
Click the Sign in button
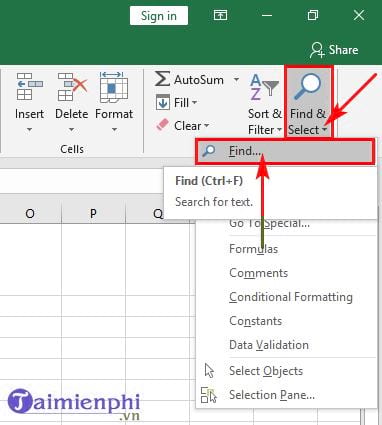coord(159,16)
